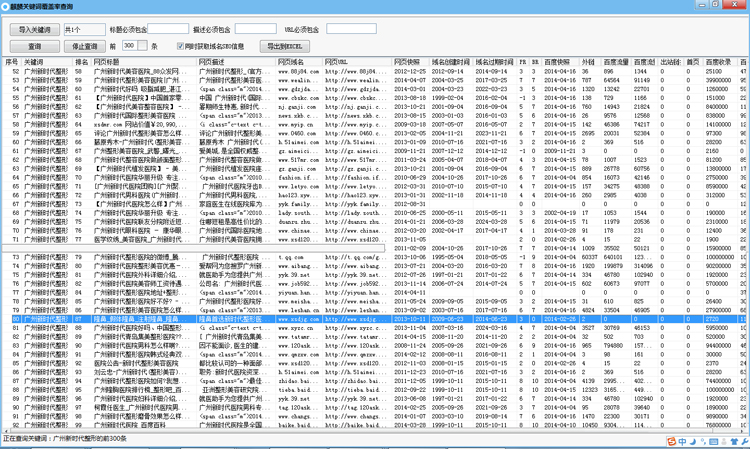This screenshot has height=449, width=750.
Task: Click domain cell nj.ganji.com
Action: click(x=297, y=107)
